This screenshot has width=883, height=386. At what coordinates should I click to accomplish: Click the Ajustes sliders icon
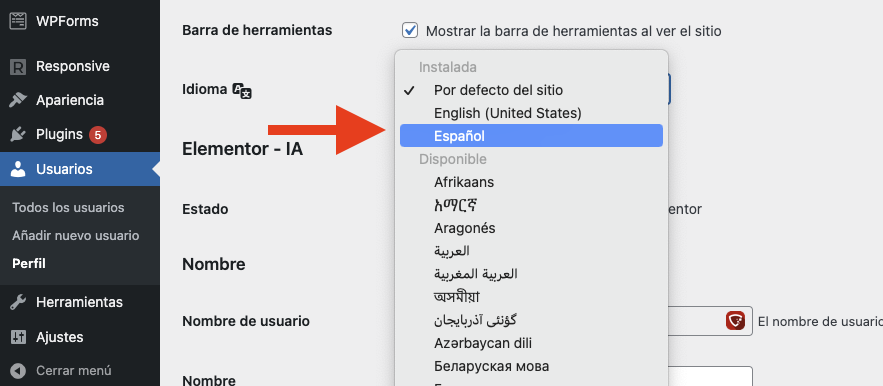pyautogui.click(x=18, y=337)
